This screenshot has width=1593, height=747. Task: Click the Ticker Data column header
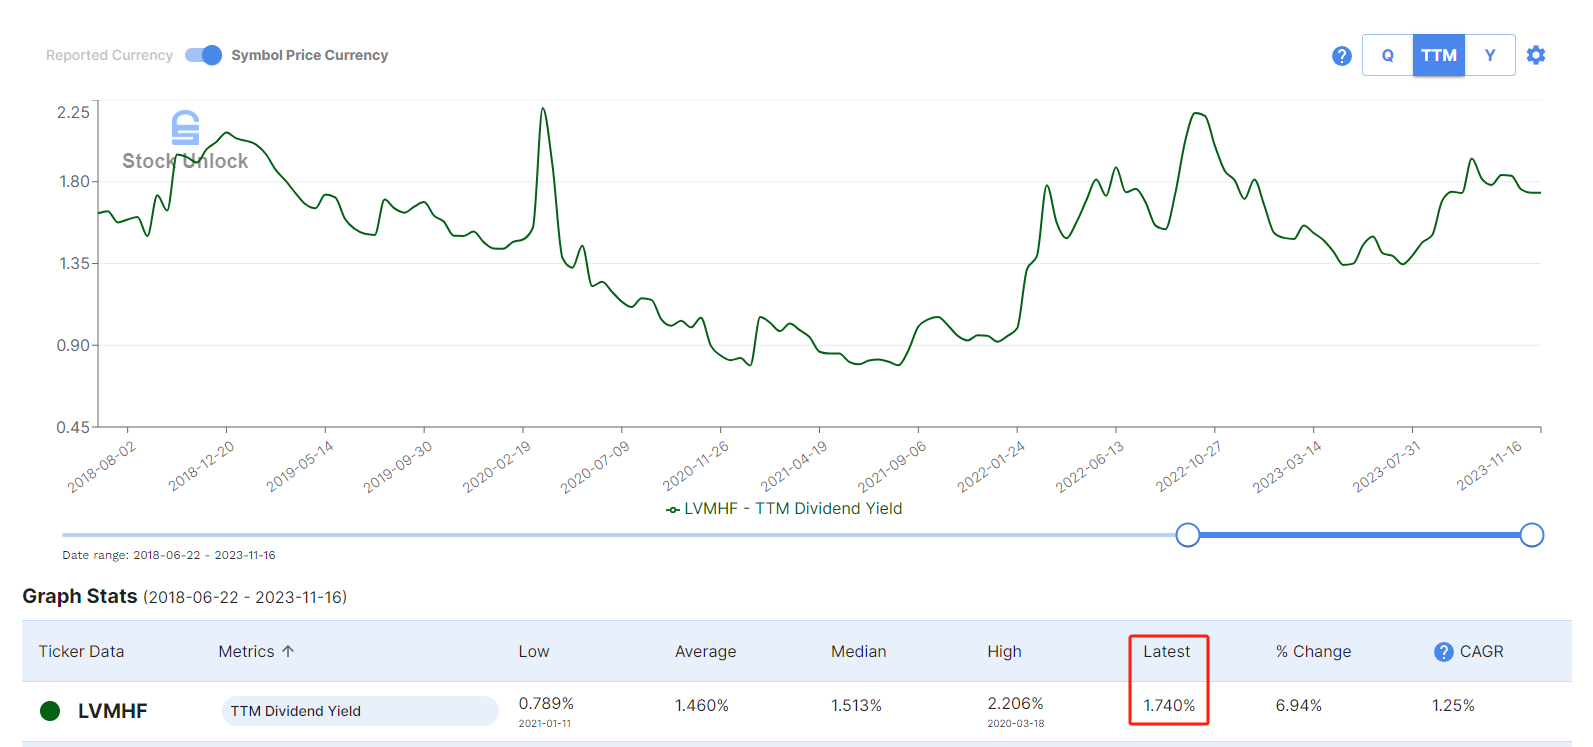[x=81, y=652]
